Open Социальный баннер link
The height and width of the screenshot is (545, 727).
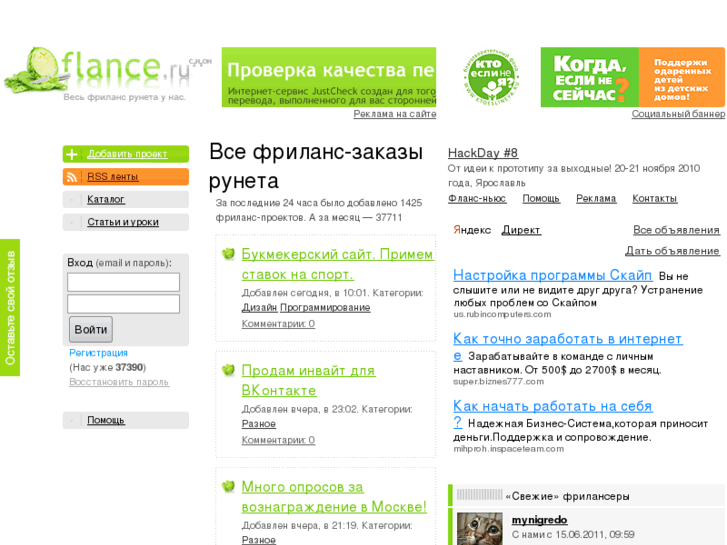point(678,114)
